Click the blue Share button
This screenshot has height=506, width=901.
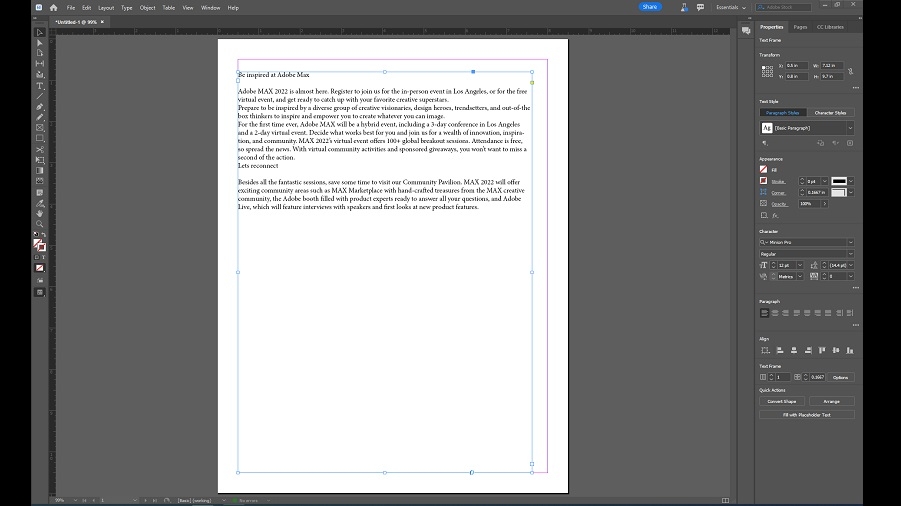pos(650,7)
